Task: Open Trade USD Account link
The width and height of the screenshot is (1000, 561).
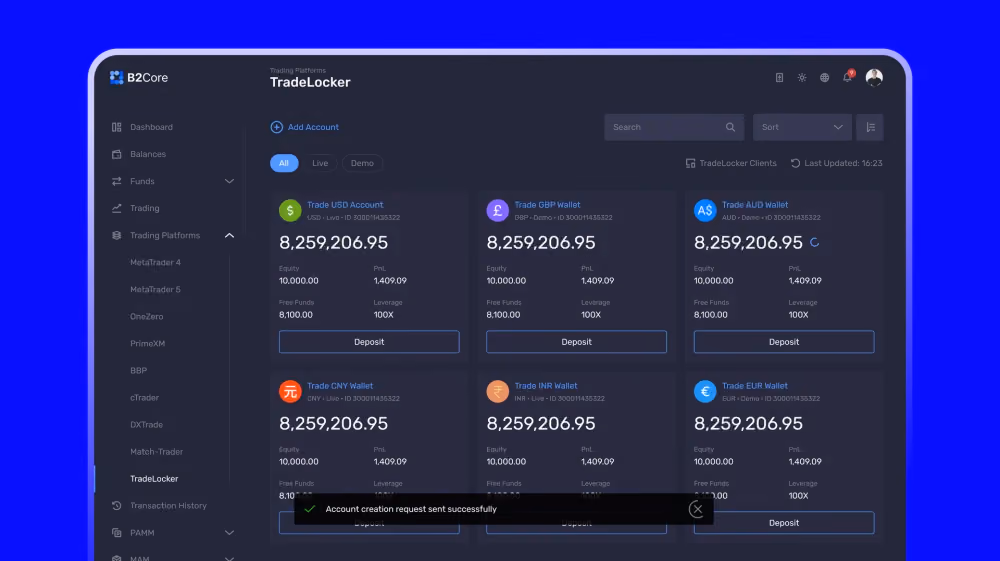Action: click(345, 205)
